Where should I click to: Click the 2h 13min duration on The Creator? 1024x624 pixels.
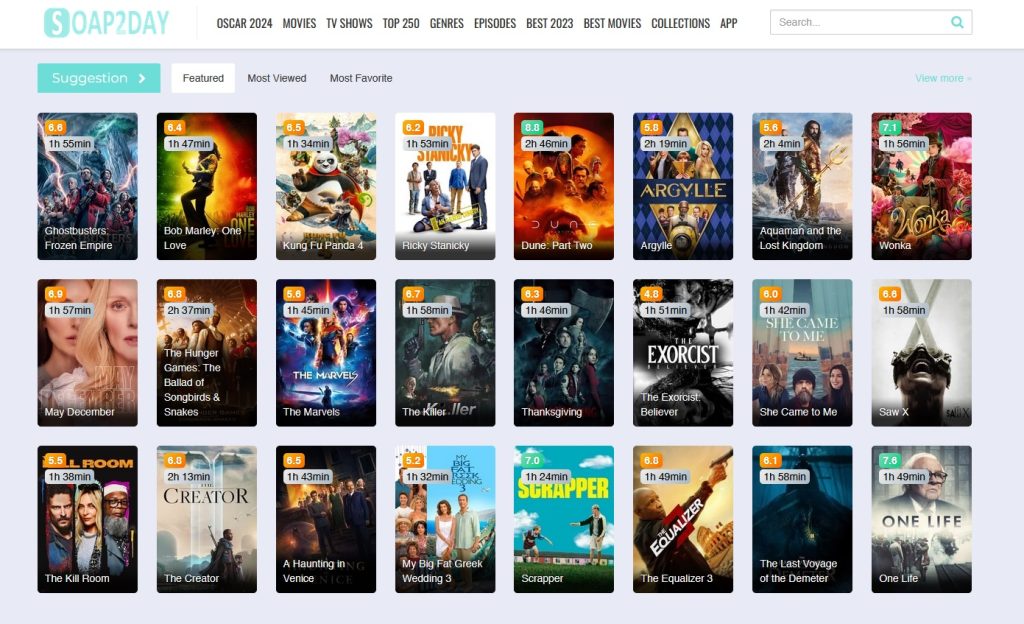click(x=189, y=476)
